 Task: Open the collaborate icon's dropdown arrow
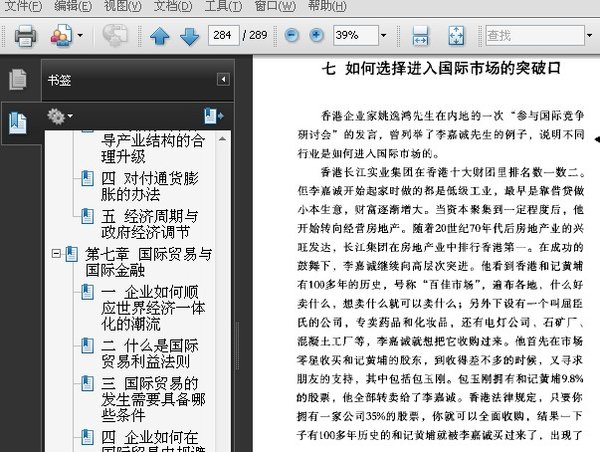[80, 36]
